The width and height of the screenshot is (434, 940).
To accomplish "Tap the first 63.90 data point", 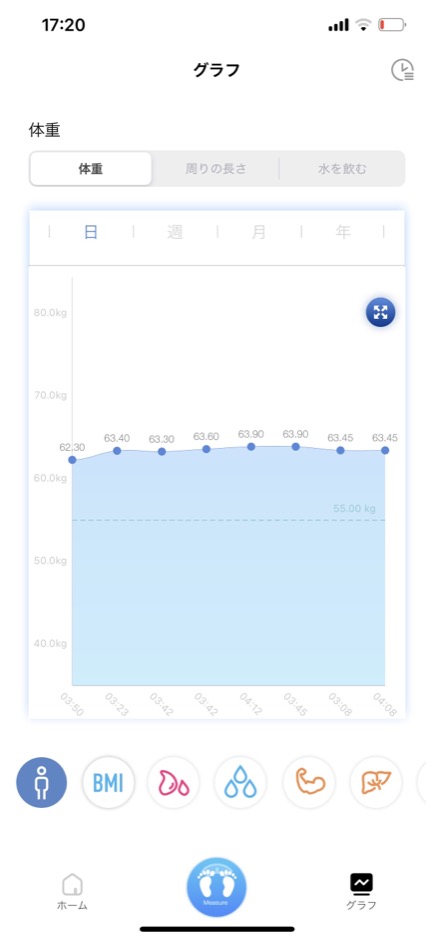I will pyautogui.click(x=251, y=447).
